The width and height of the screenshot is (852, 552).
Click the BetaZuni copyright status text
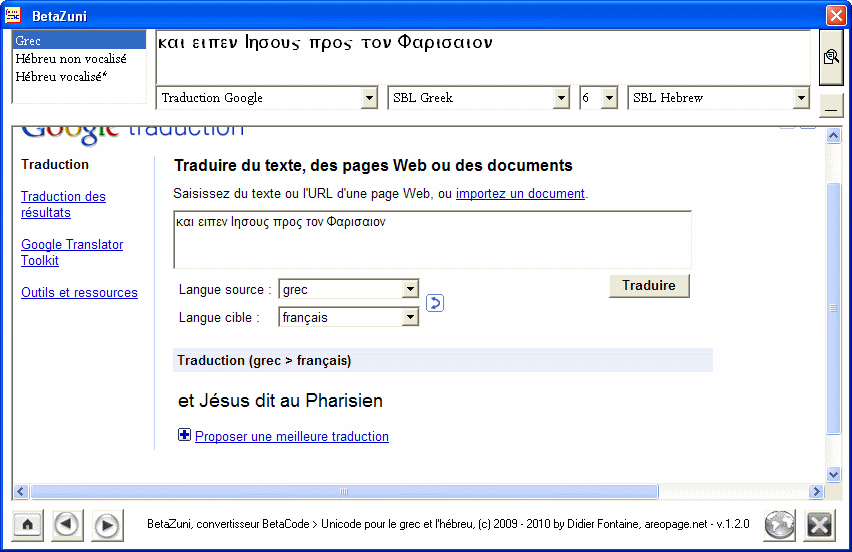click(448, 524)
